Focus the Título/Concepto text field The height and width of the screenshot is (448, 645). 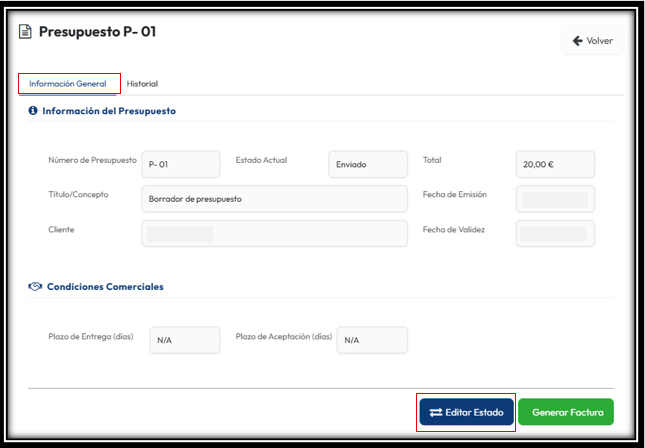click(x=274, y=198)
